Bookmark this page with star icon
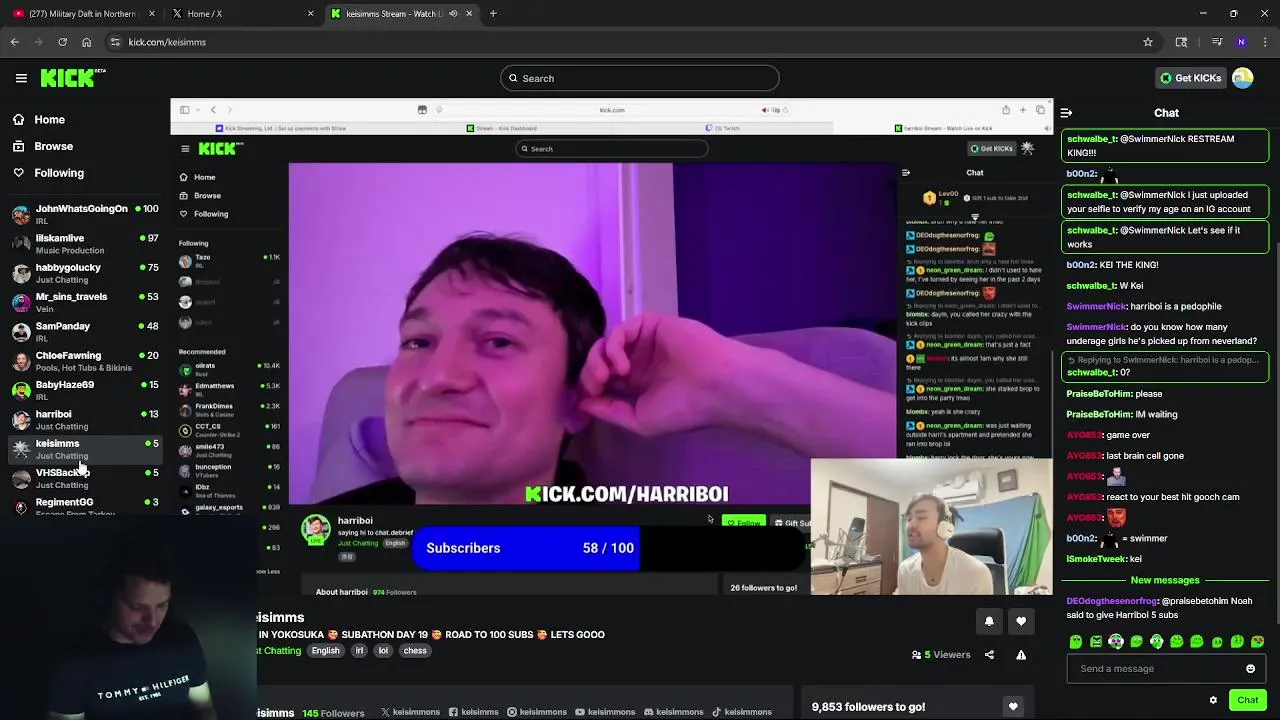The image size is (1280, 720). tap(1148, 42)
